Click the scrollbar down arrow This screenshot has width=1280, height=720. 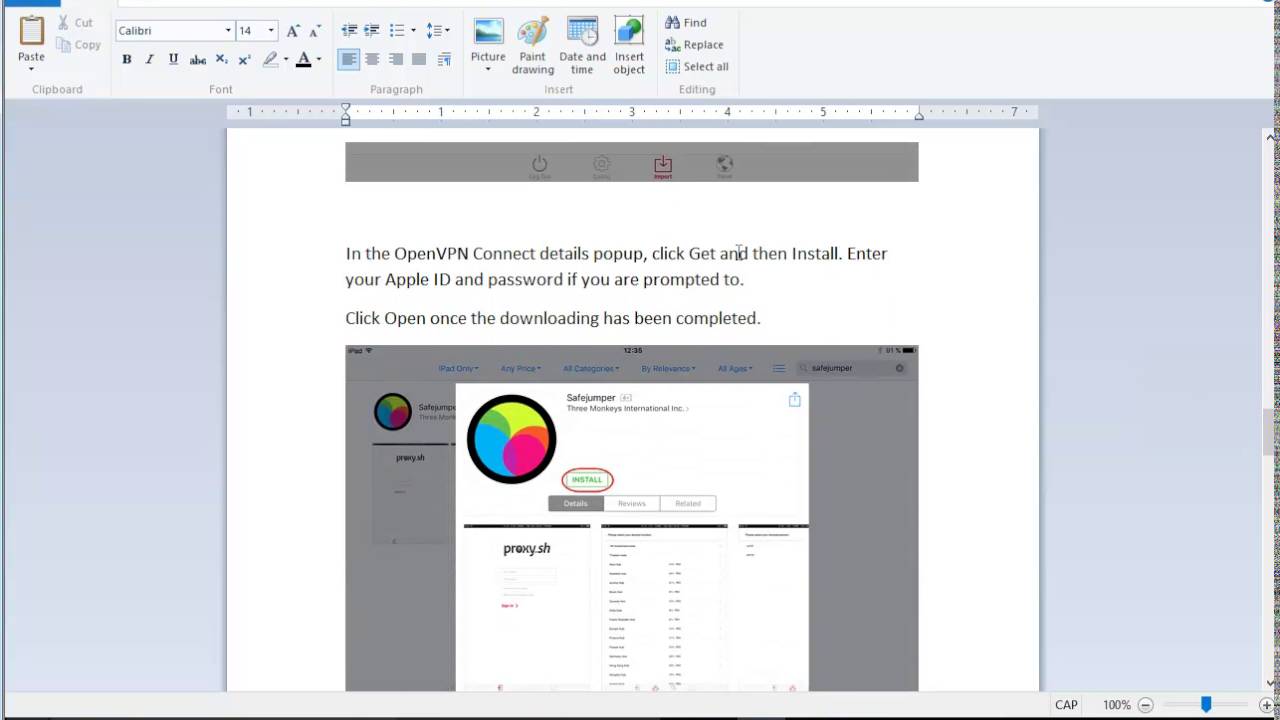point(1271,683)
